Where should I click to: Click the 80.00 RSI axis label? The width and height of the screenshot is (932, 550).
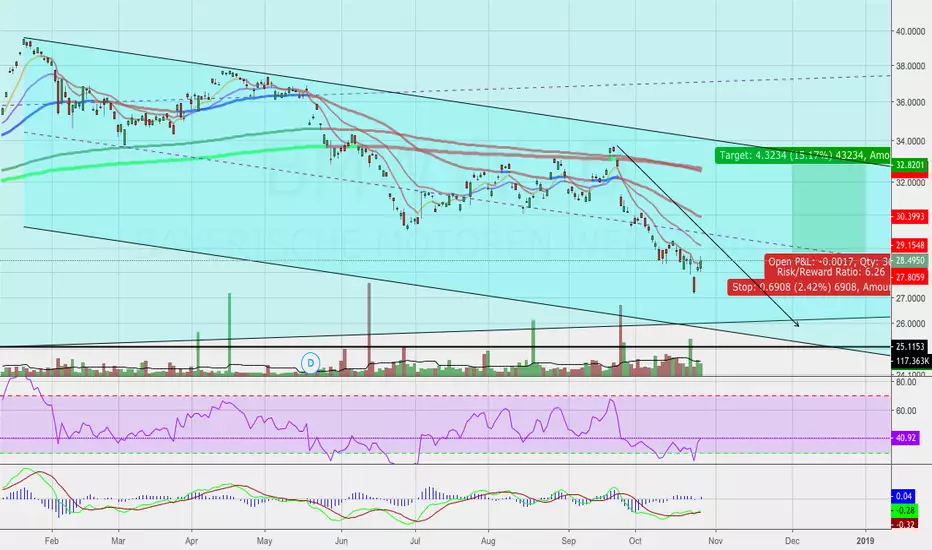(906, 383)
